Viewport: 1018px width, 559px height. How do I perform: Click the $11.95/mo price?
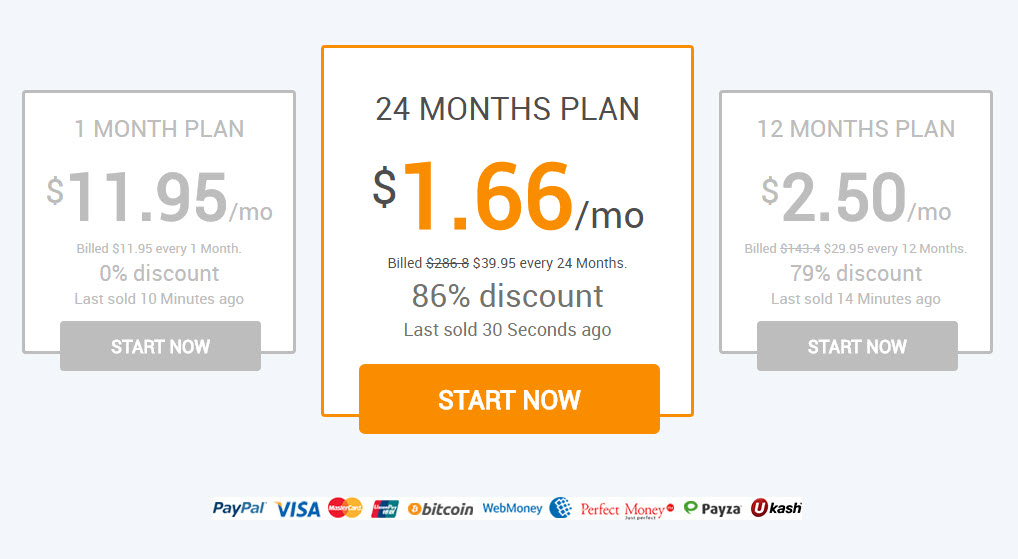click(159, 197)
